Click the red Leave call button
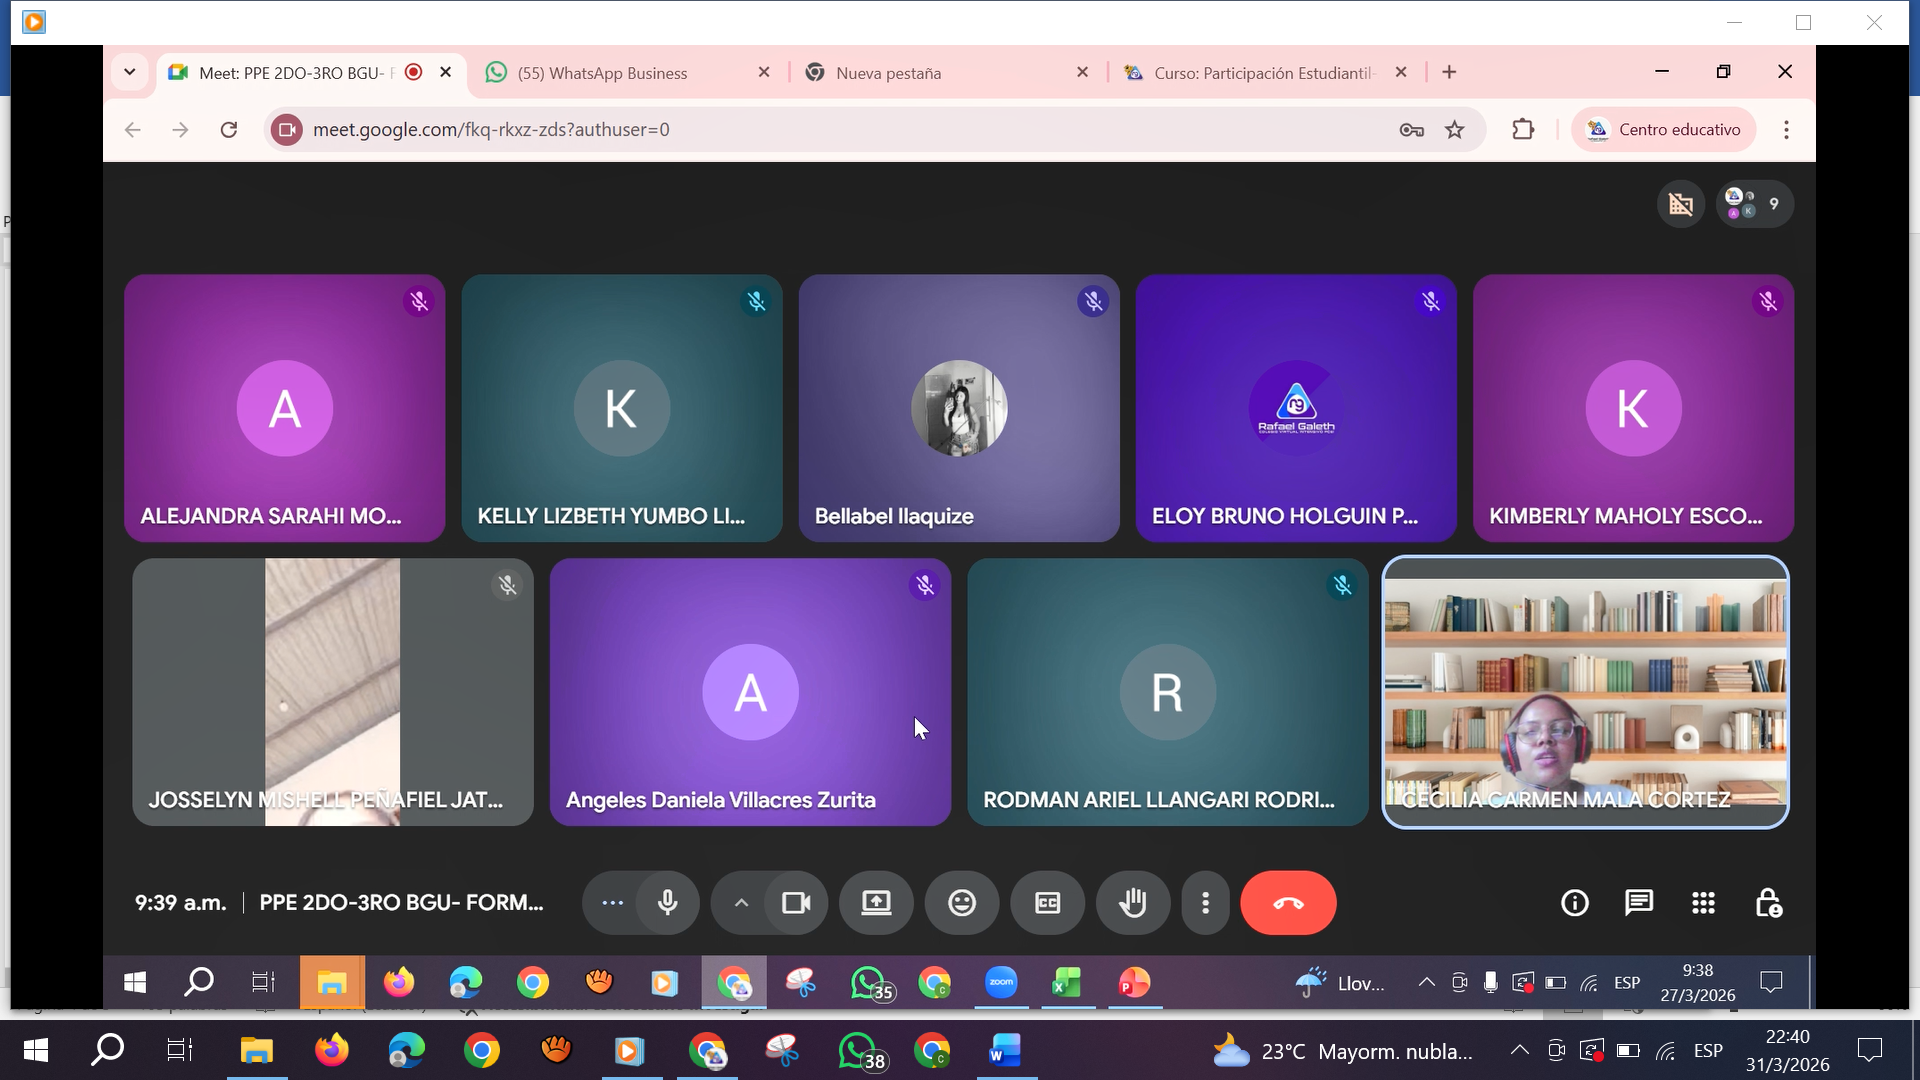 pyautogui.click(x=1287, y=903)
